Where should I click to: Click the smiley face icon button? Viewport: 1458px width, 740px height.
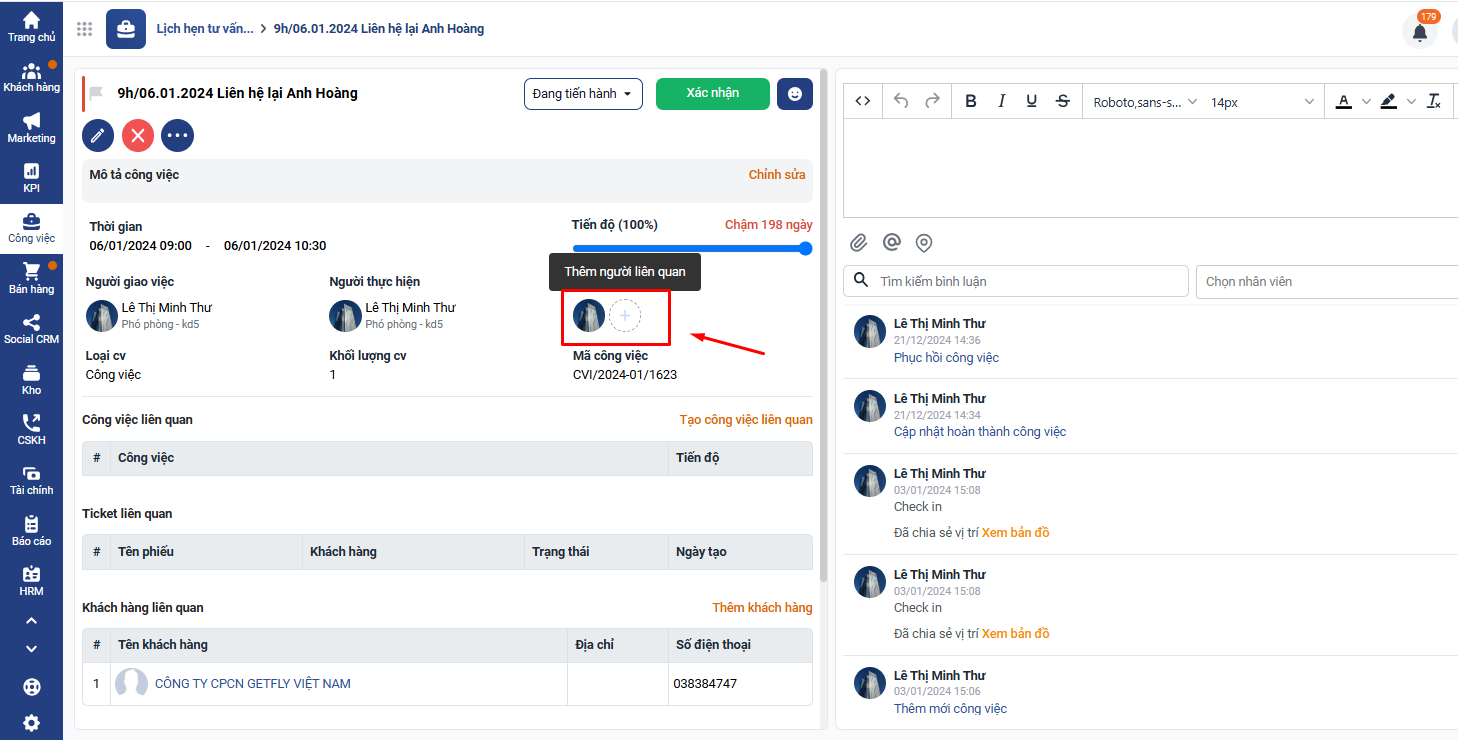(x=795, y=94)
